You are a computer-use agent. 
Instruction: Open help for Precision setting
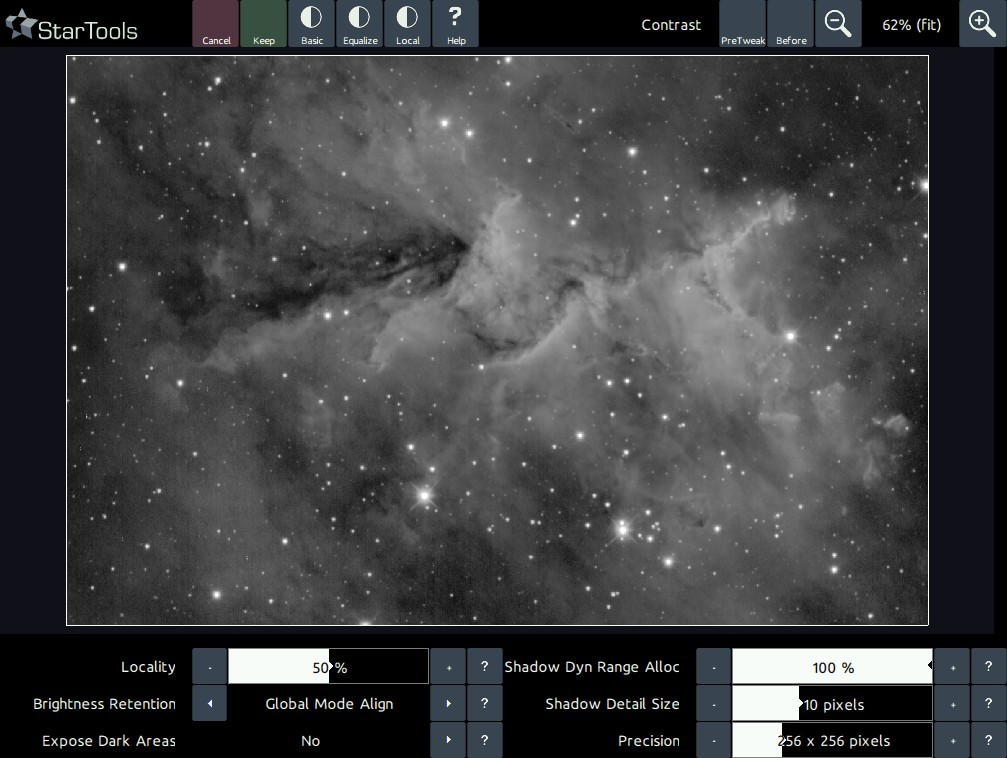(x=988, y=741)
